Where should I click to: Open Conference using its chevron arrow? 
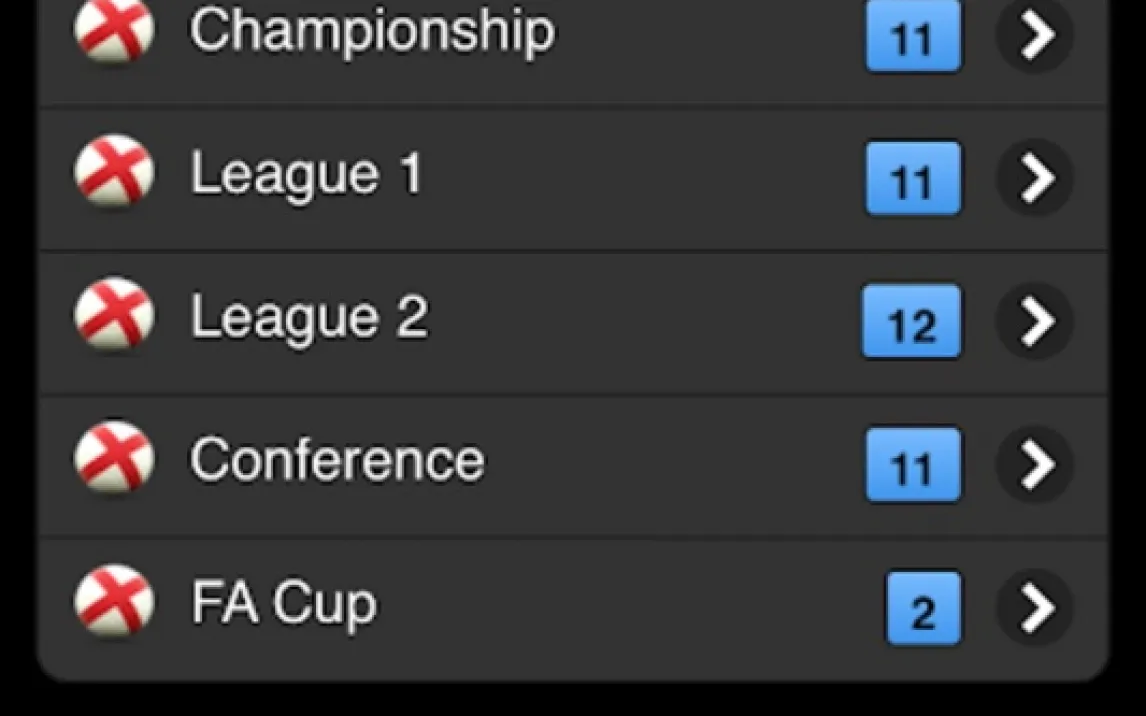point(1034,464)
